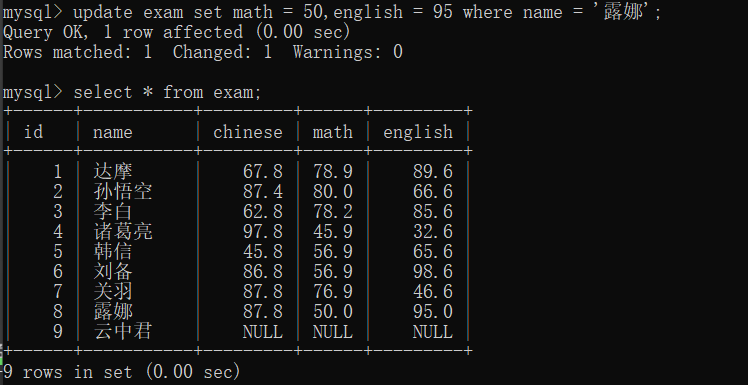
Task: Select the name cell 云中君
Action: tap(123, 331)
